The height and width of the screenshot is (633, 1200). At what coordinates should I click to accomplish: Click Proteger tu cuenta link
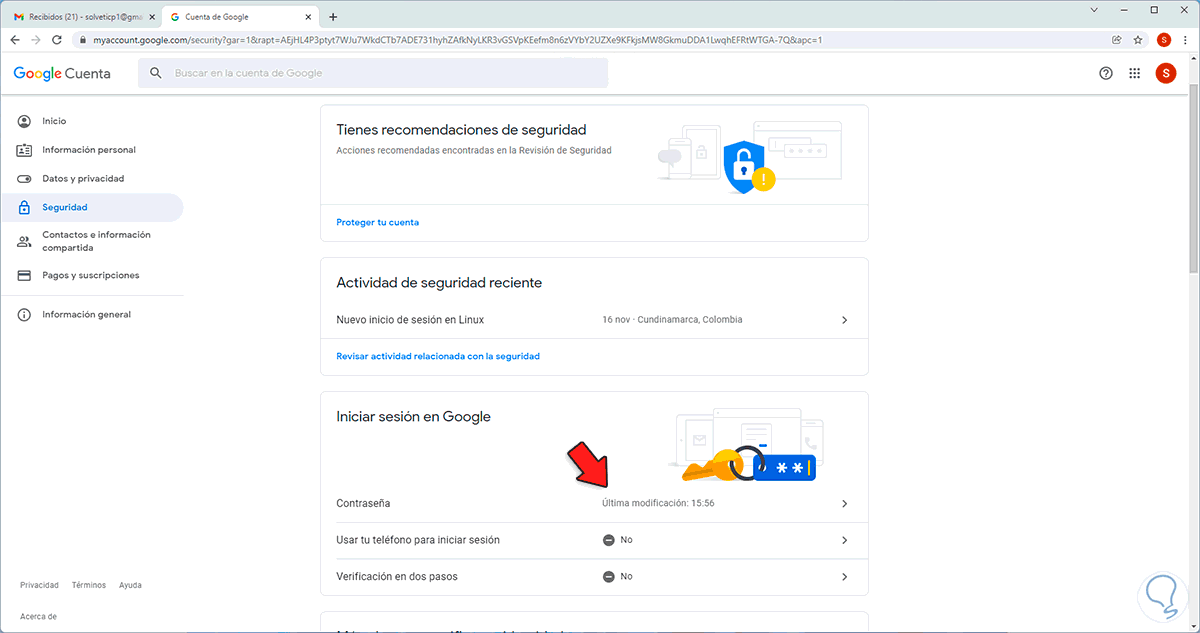[x=378, y=222]
